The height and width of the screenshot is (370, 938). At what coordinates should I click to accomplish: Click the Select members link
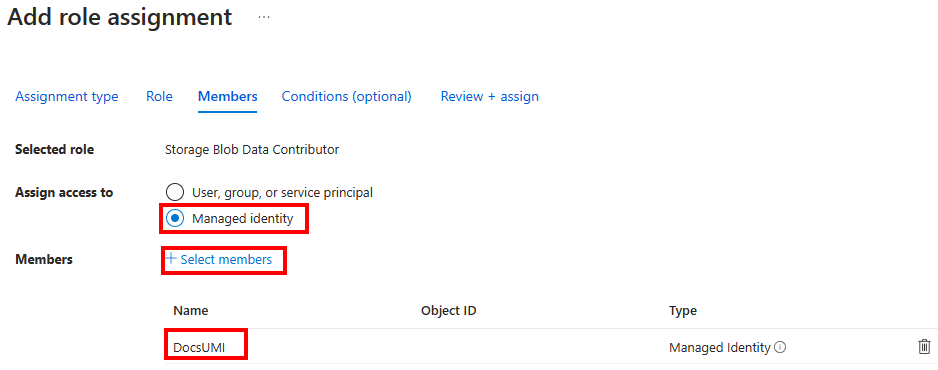tap(226, 259)
